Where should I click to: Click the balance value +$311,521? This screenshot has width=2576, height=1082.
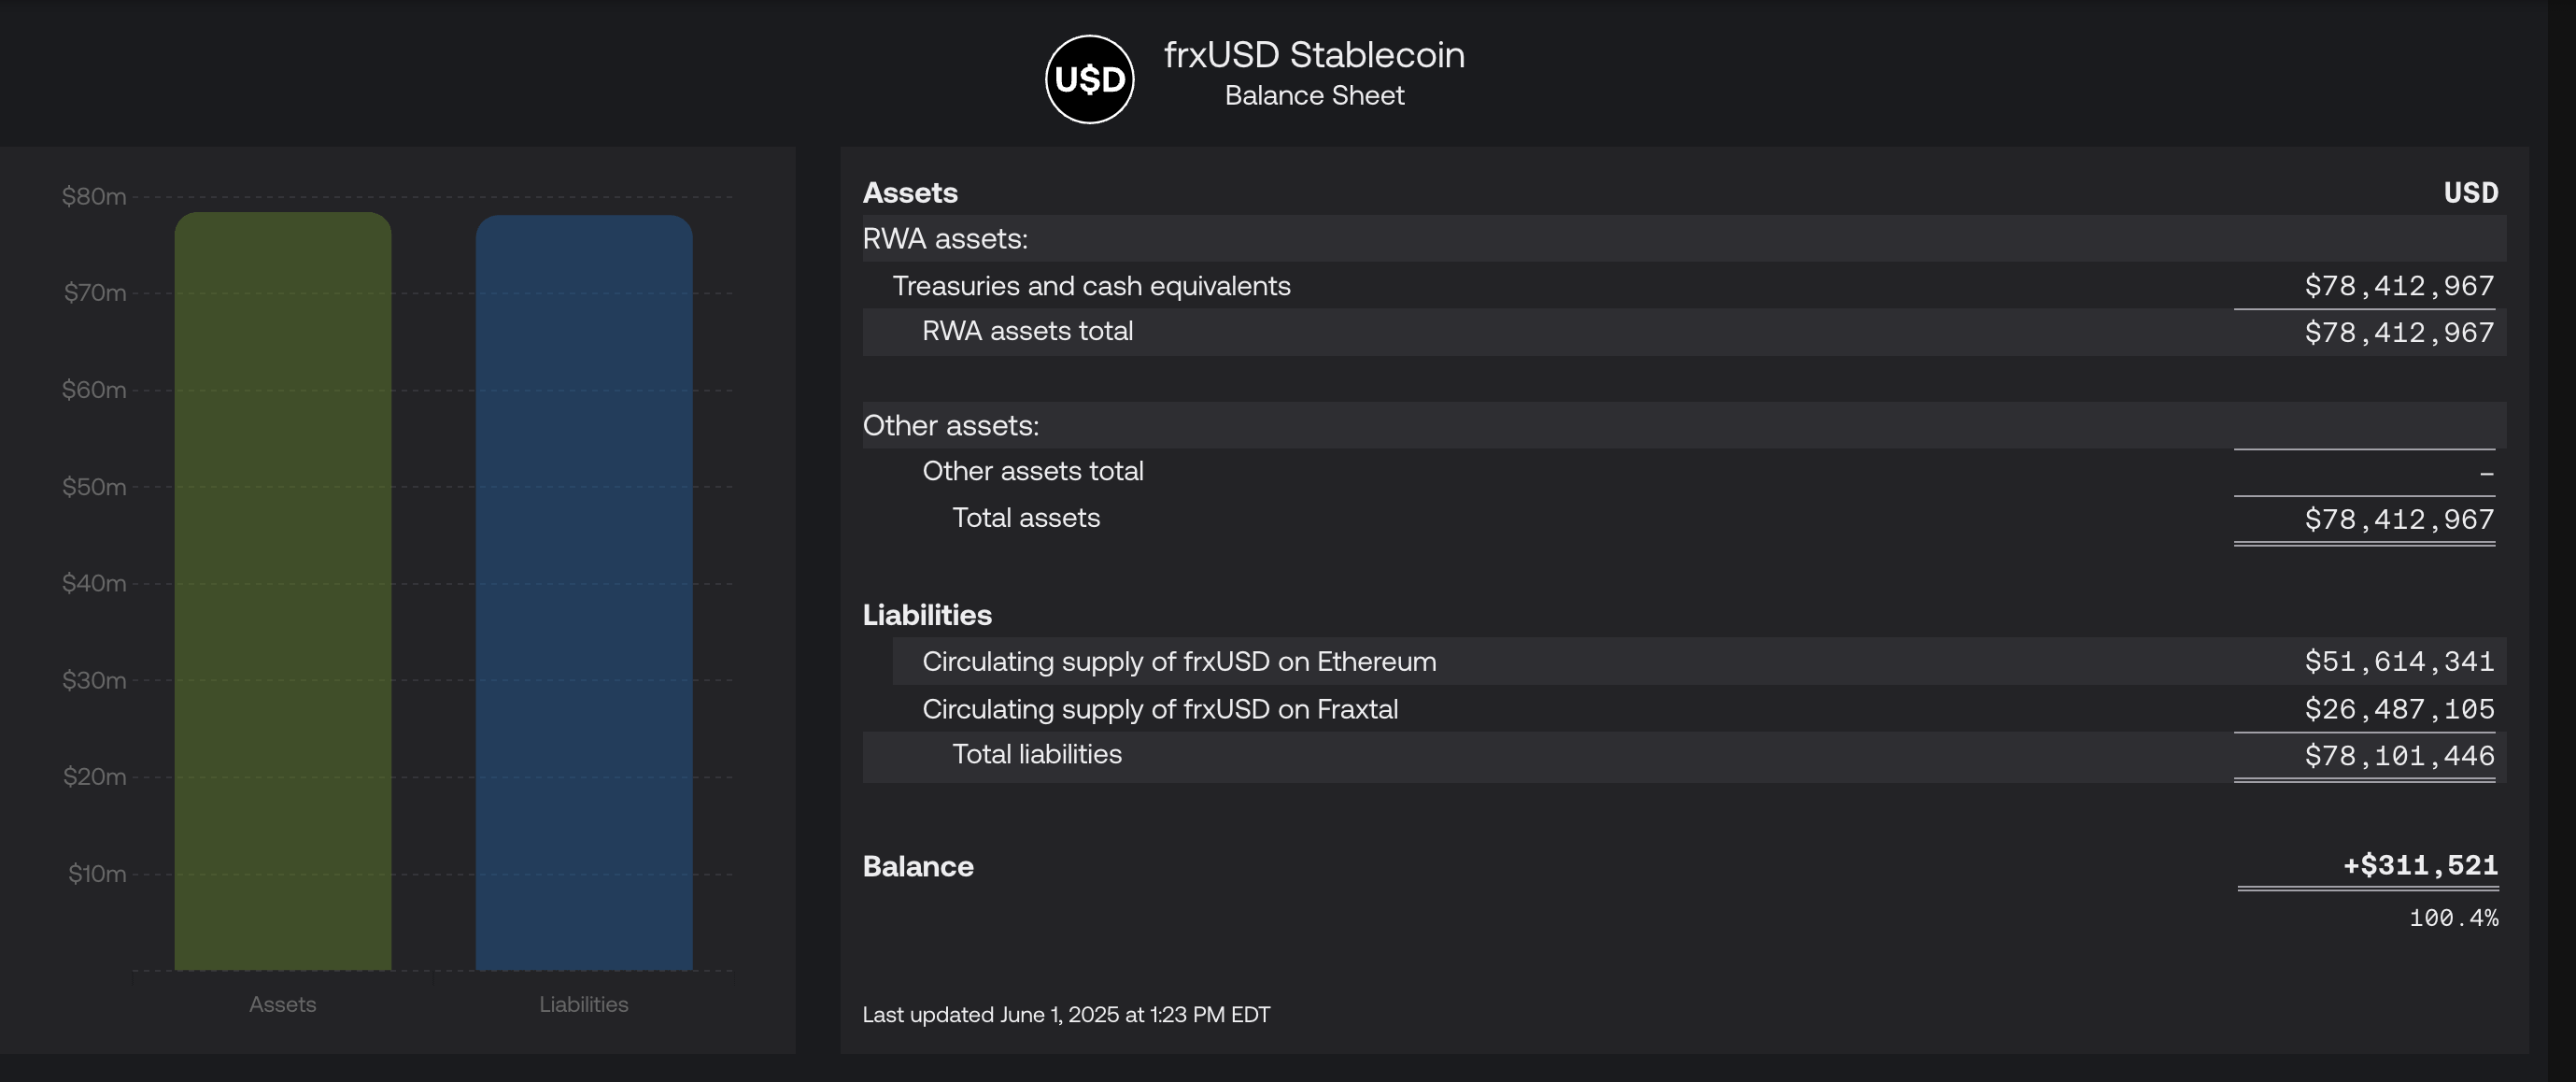point(2420,865)
